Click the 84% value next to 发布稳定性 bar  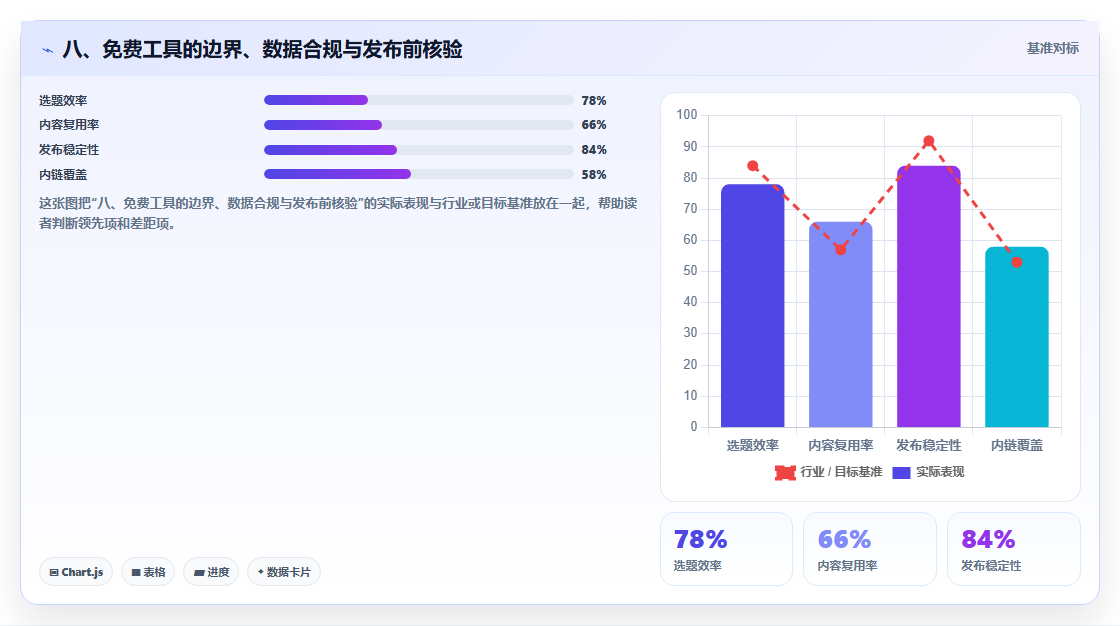pos(594,150)
